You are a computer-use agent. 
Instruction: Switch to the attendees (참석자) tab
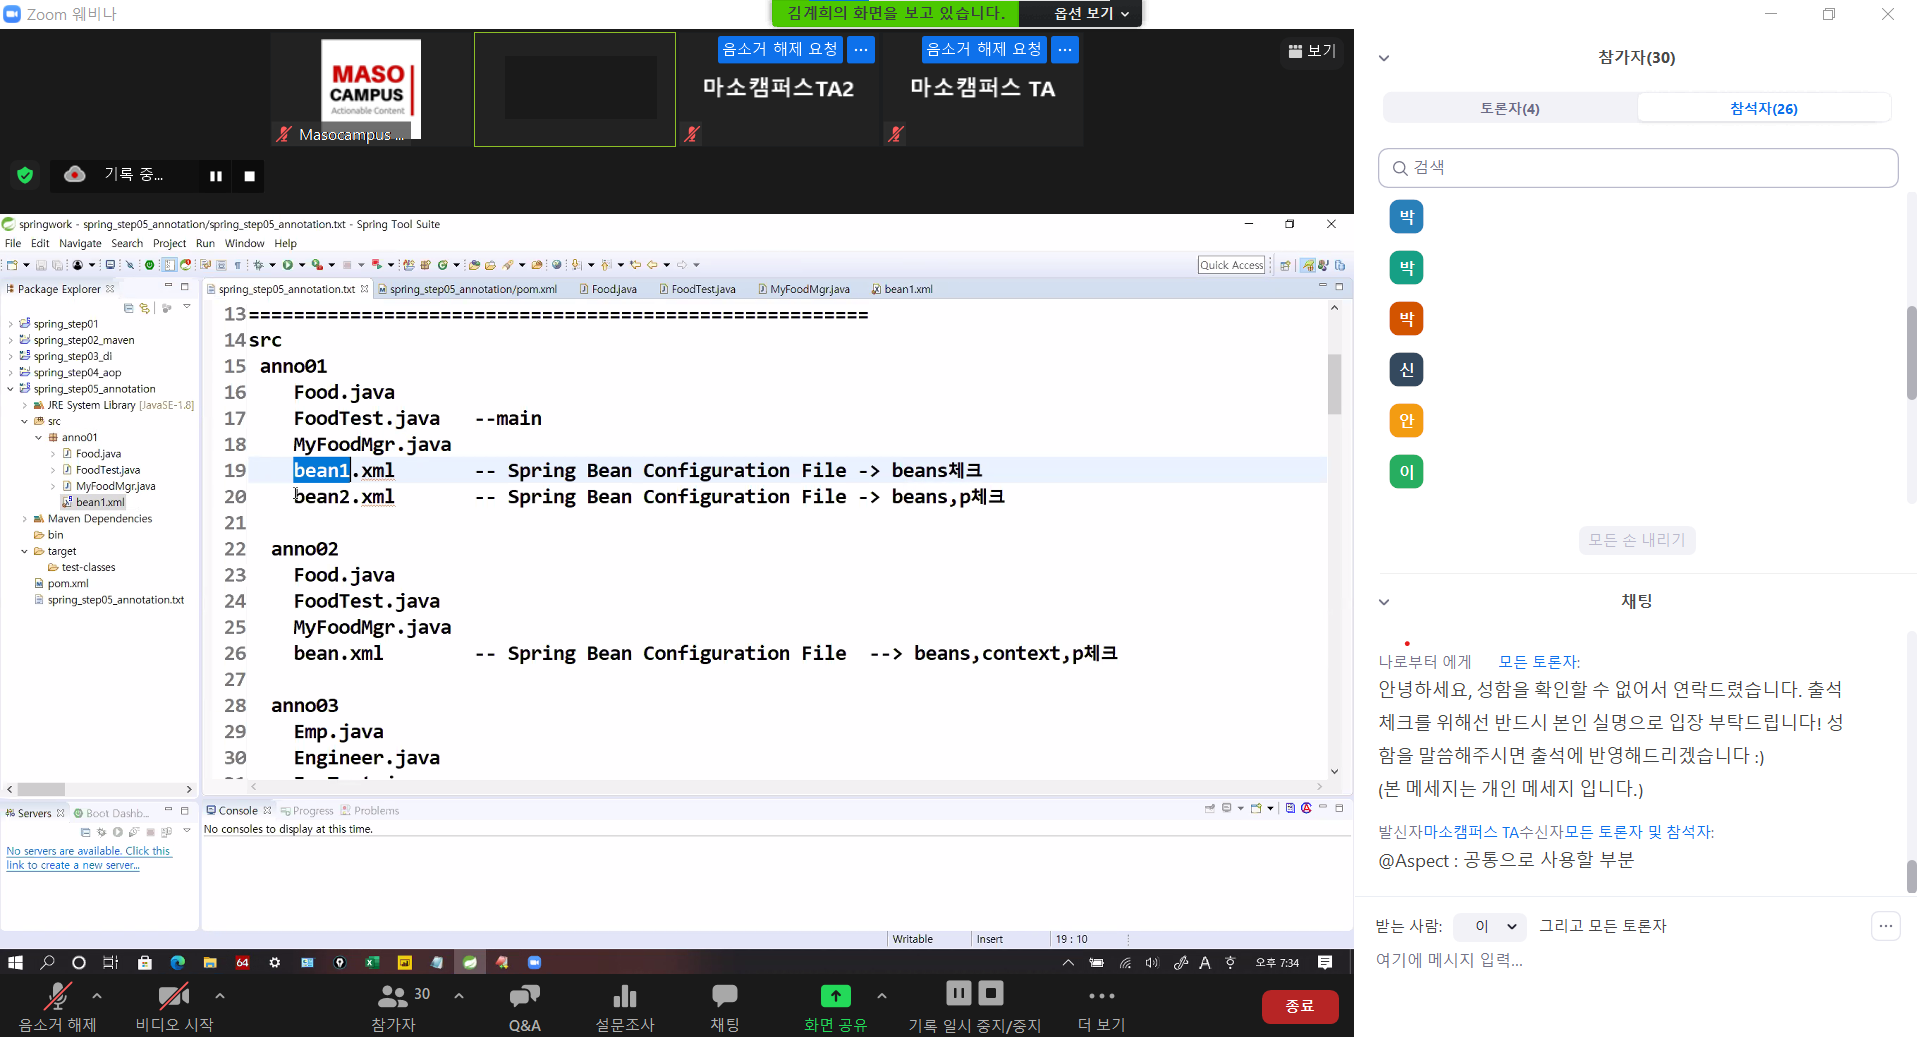coord(1763,108)
